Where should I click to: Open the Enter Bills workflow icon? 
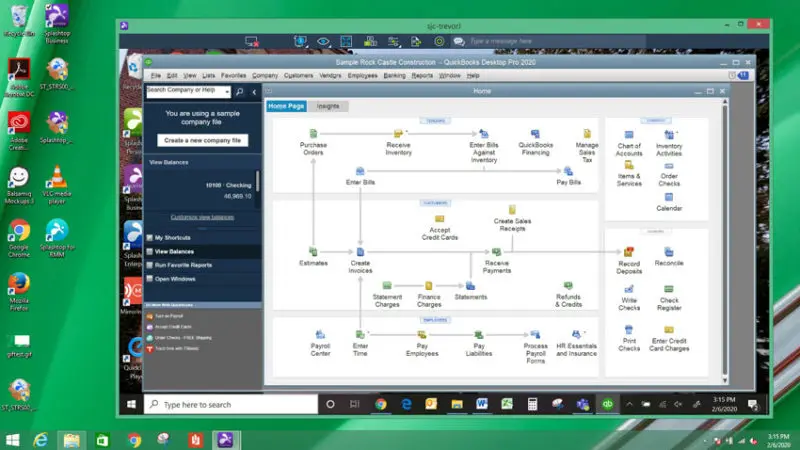click(360, 171)
